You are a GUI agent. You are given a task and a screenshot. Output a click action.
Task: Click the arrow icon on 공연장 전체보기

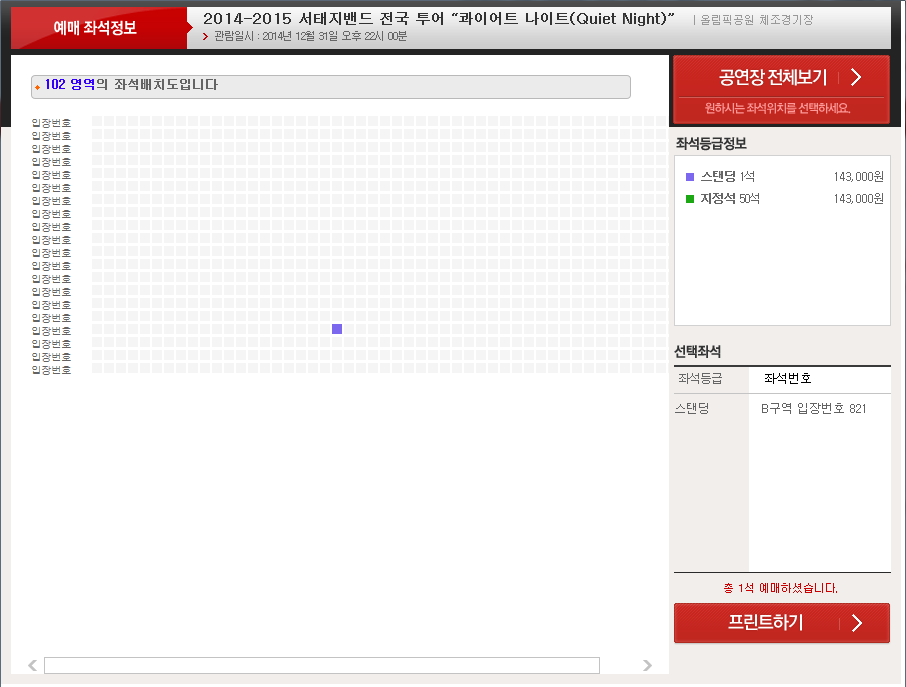pyautogui.click(x=856, y=77)
